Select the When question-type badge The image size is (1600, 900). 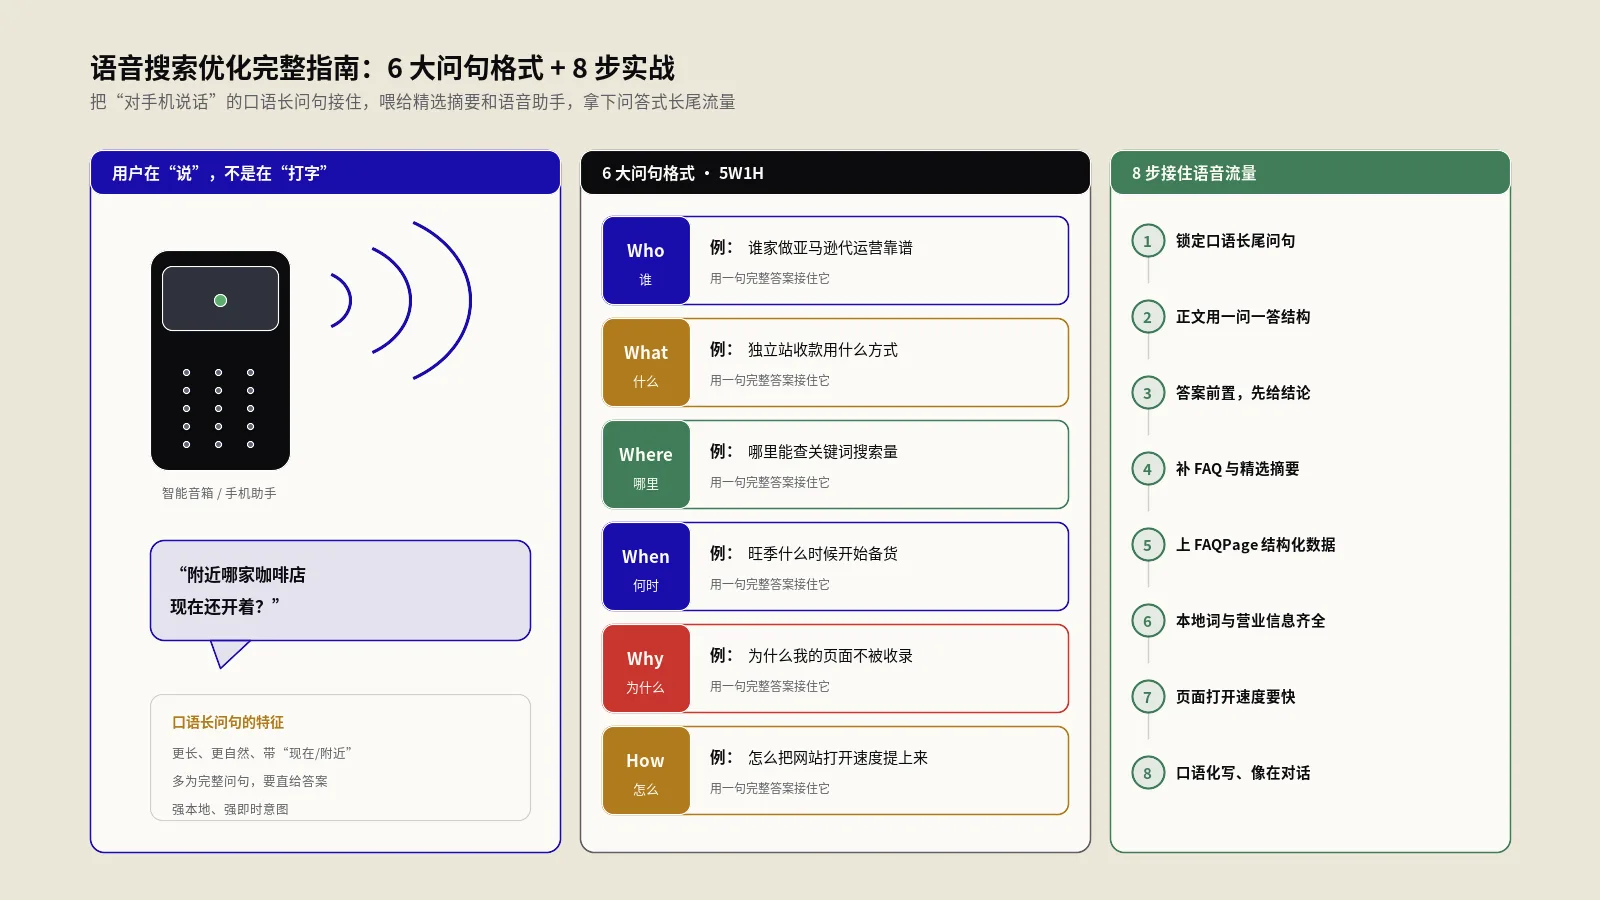(x=646, y=566)
